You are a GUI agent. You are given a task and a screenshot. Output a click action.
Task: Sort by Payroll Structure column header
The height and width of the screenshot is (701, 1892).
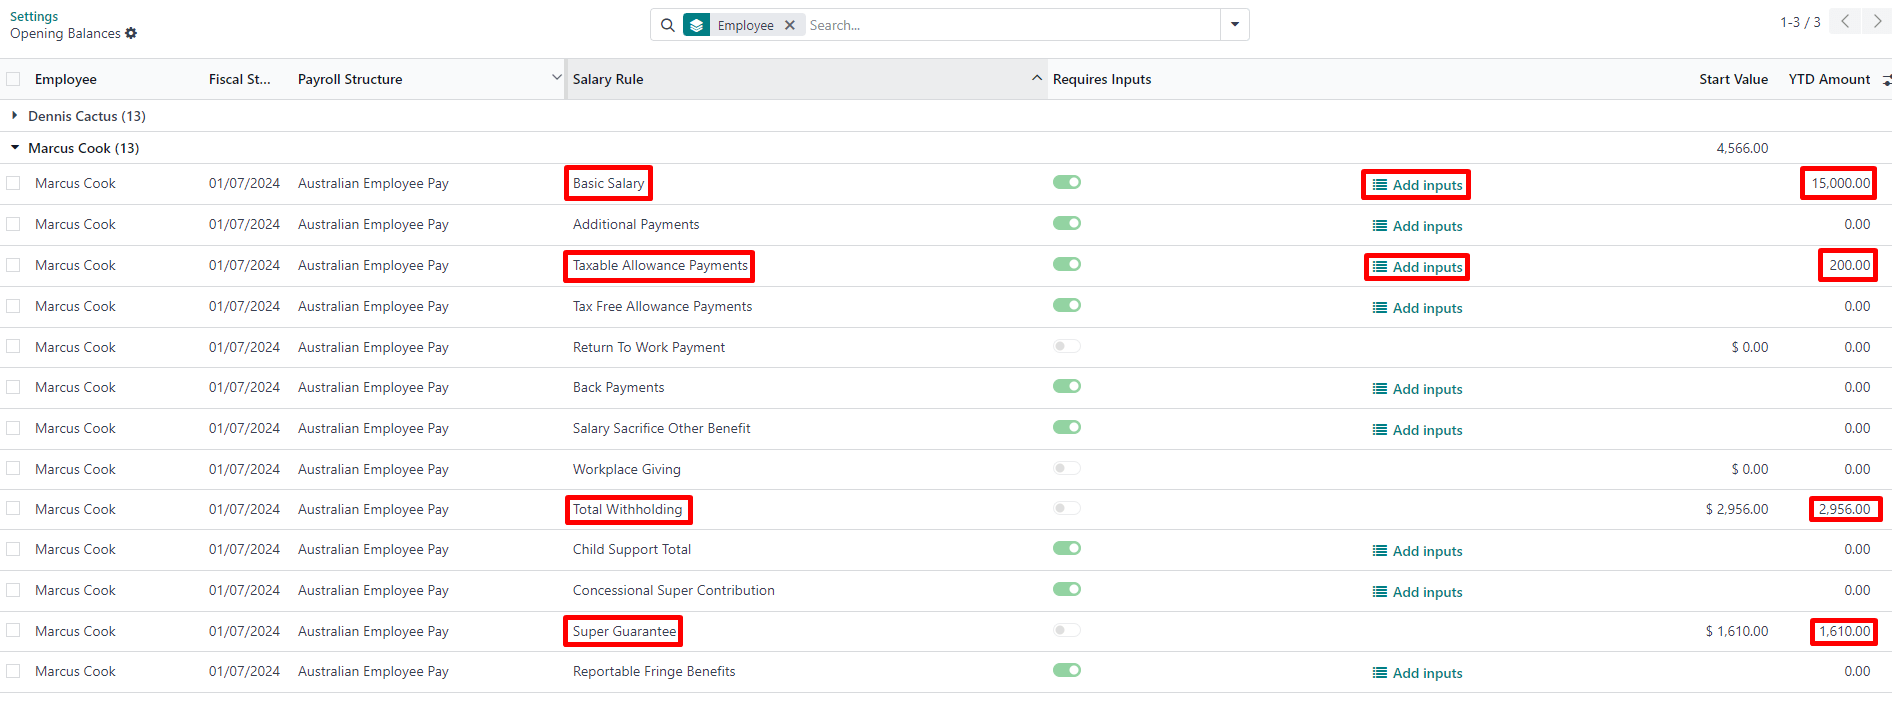click(x=350, y=79)
